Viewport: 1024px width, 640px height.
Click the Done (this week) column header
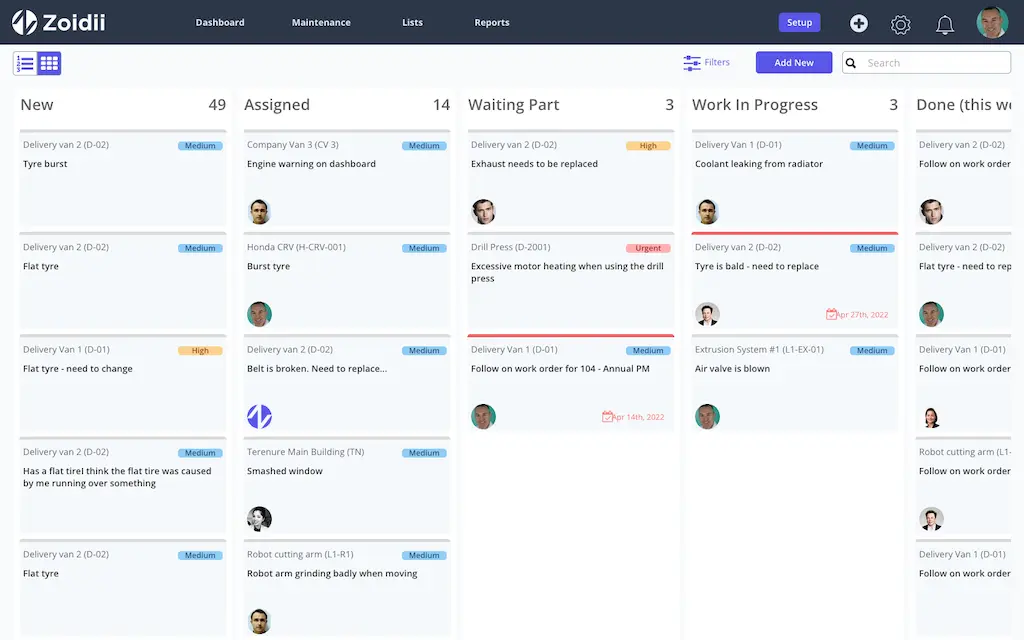pos(964,105)
